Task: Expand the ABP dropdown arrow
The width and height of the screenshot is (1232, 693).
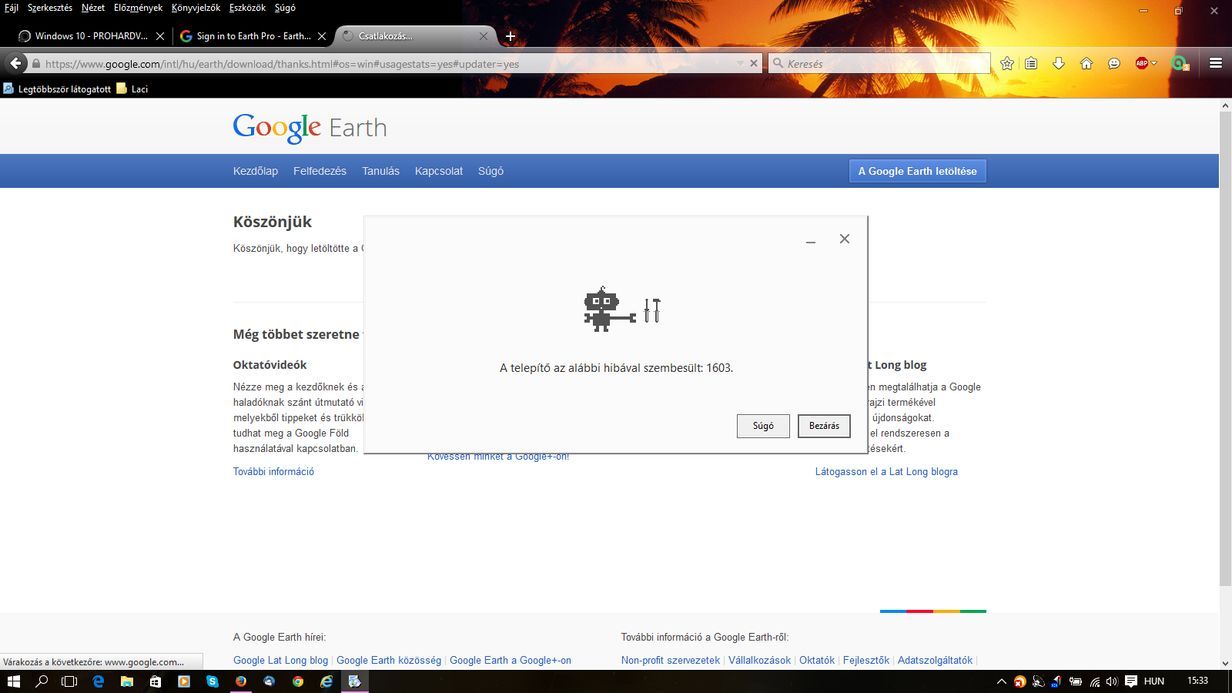Action: (x=1154, y=64)
